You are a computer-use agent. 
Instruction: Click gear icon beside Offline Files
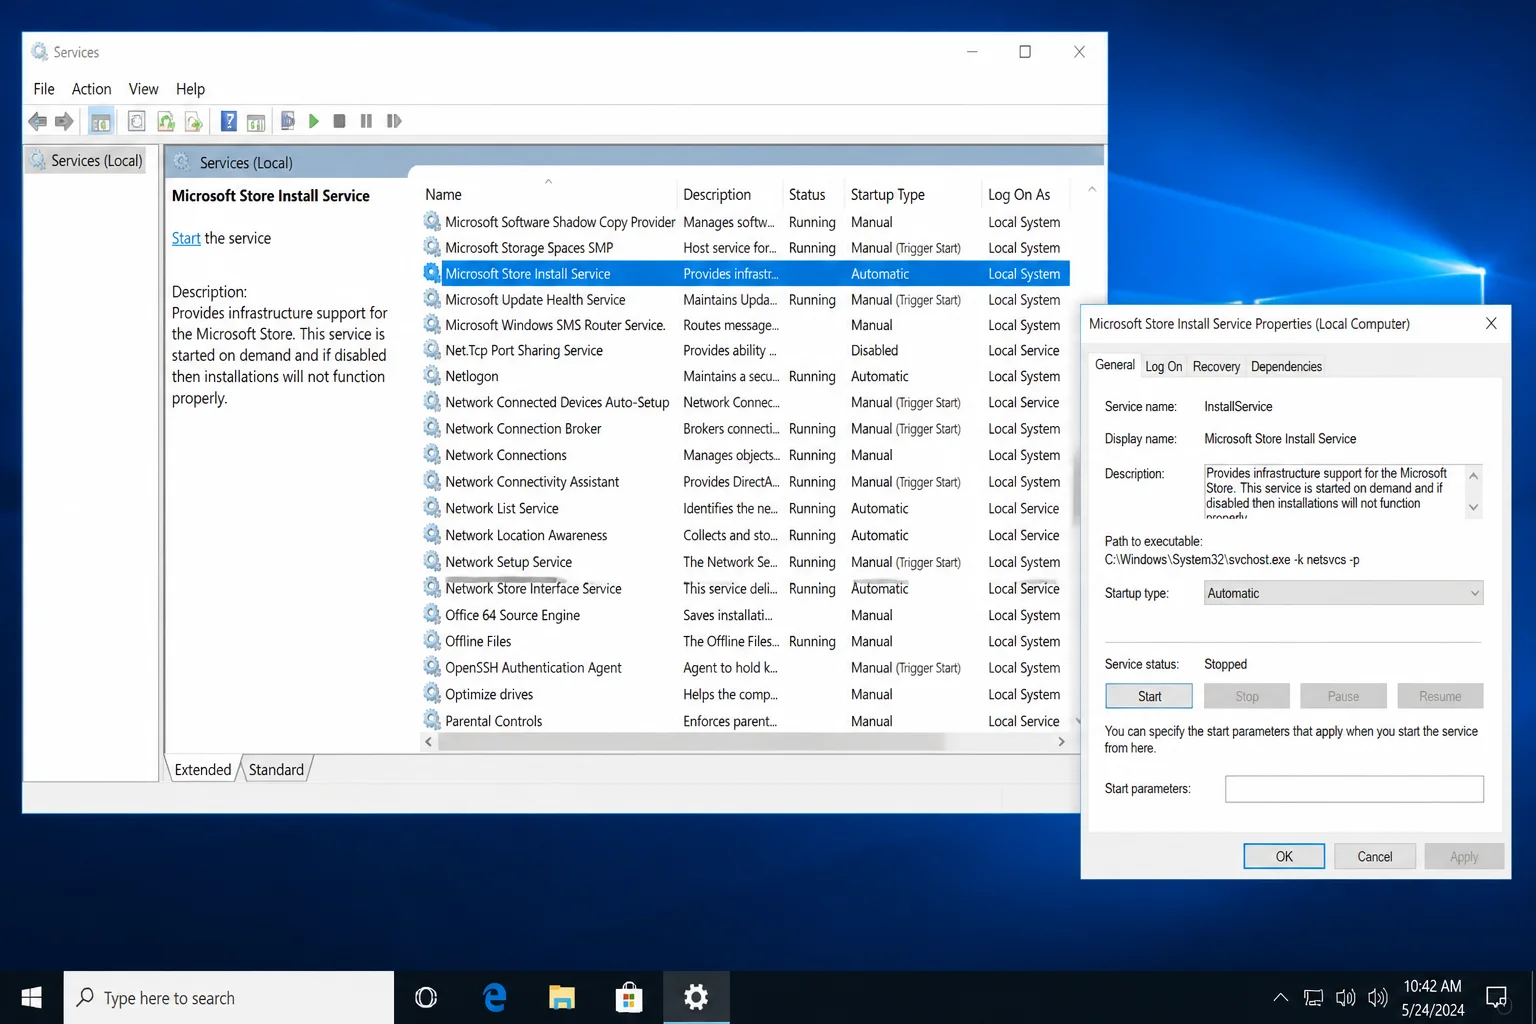(432, 641)
